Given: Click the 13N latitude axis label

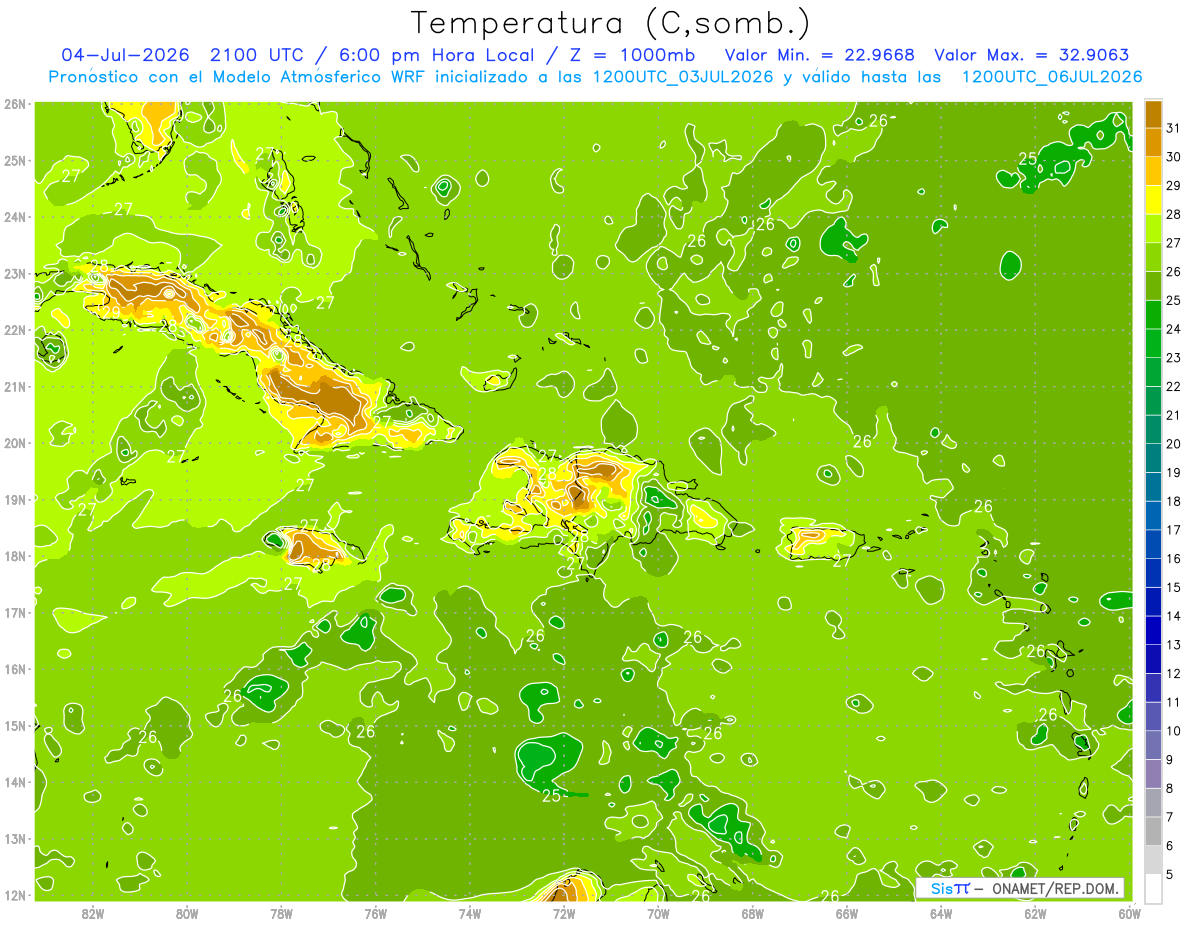Looking at the screenshot, I should (14, 838).
